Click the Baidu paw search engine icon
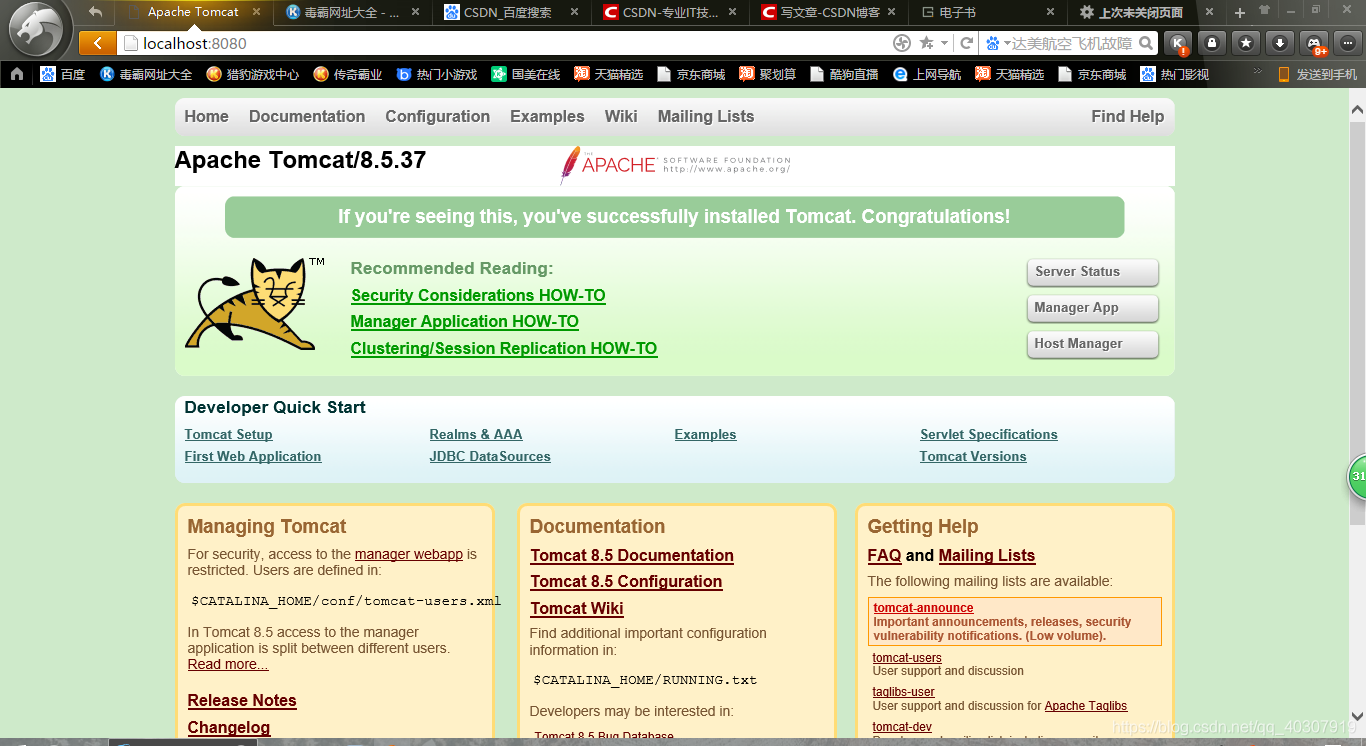Image resolution: width=1366 pixels, height=746 pixels. [993, 43]
